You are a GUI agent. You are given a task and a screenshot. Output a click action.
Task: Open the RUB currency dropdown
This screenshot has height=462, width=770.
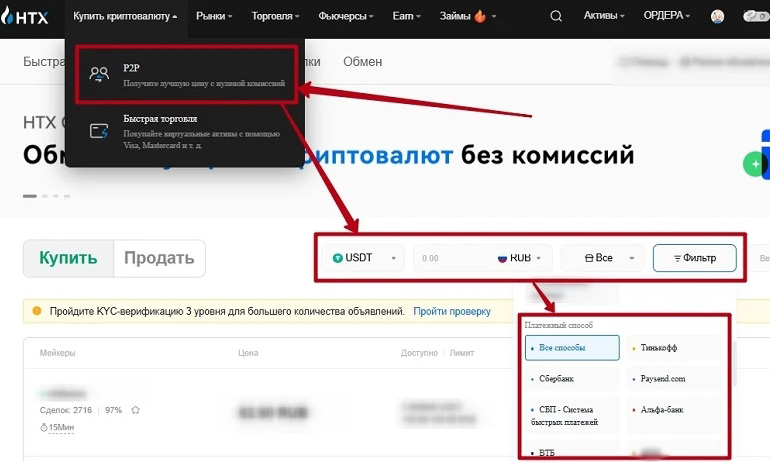[x=520, y=258]
